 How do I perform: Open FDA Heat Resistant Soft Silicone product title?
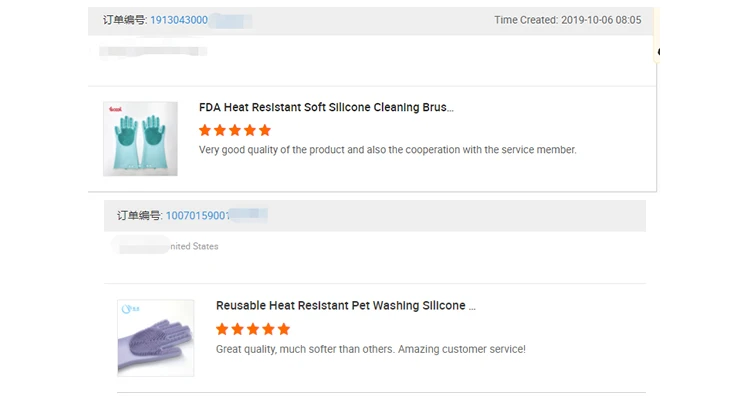tap(326, 107)
